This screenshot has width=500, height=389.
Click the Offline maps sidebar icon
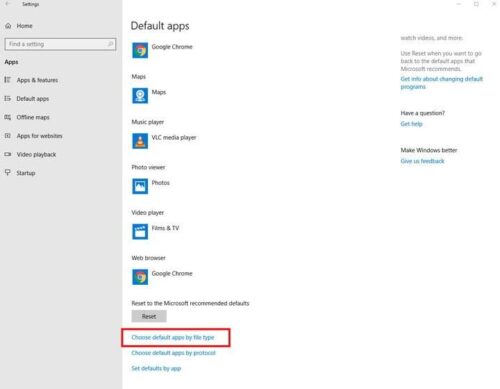click(x=7, y=117)
